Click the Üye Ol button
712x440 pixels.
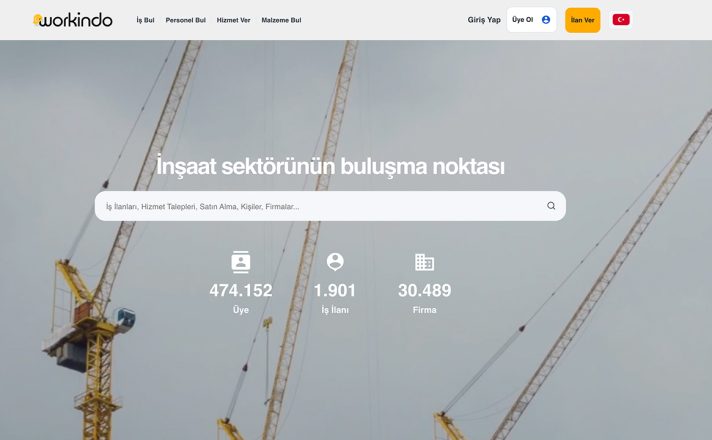pos(532,20)
